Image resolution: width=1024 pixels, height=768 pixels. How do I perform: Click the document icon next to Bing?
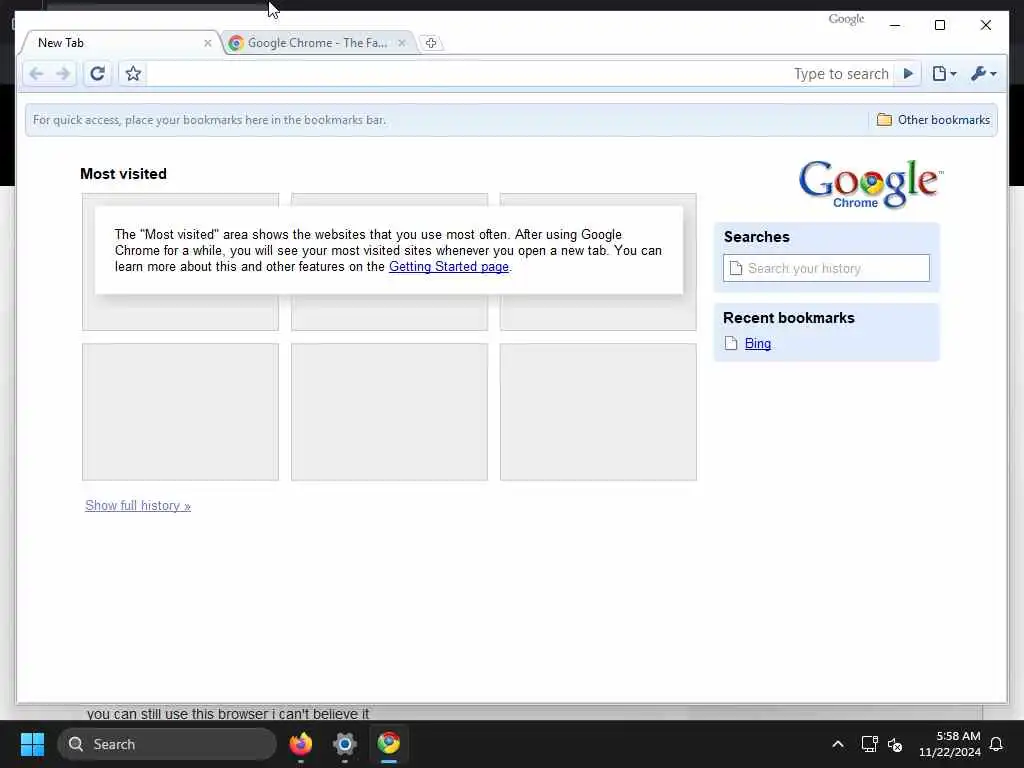(731, 344)
